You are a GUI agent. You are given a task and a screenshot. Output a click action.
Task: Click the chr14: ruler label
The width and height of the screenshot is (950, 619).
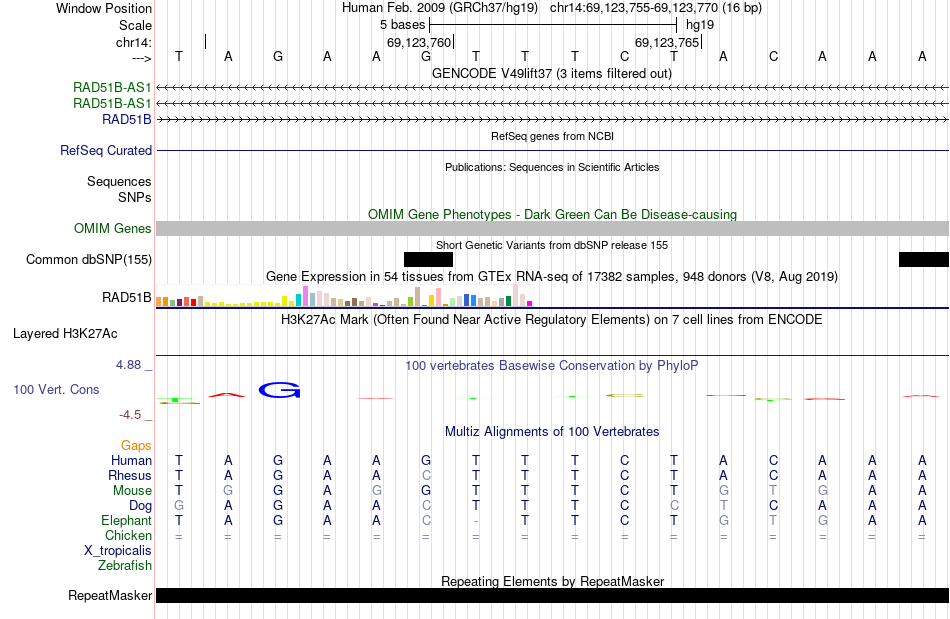click(x=133, y=42)
